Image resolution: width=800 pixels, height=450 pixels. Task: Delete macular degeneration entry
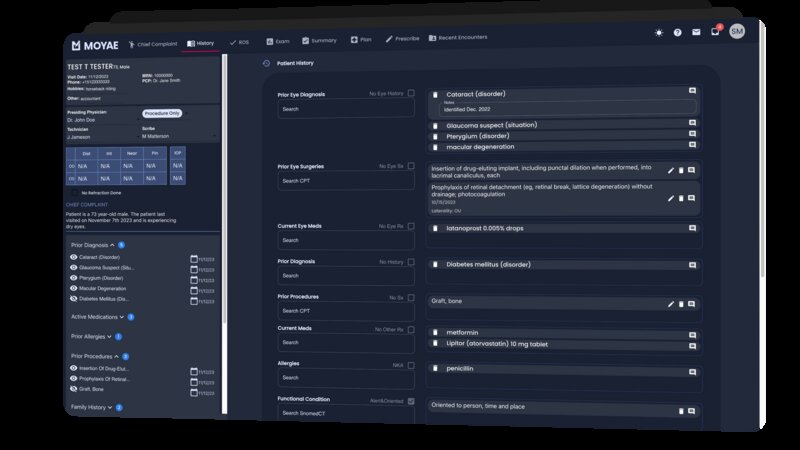click(435, 147)
